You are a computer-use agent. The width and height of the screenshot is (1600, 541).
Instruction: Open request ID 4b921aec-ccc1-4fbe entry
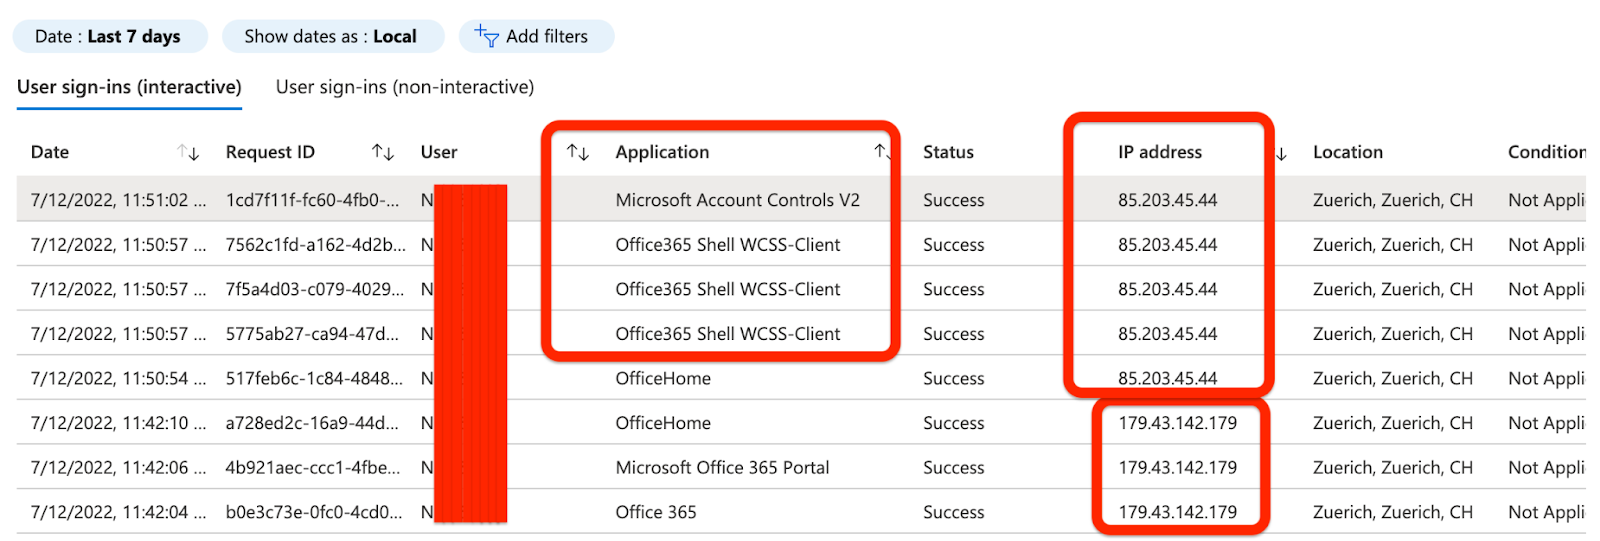[313, 467]
